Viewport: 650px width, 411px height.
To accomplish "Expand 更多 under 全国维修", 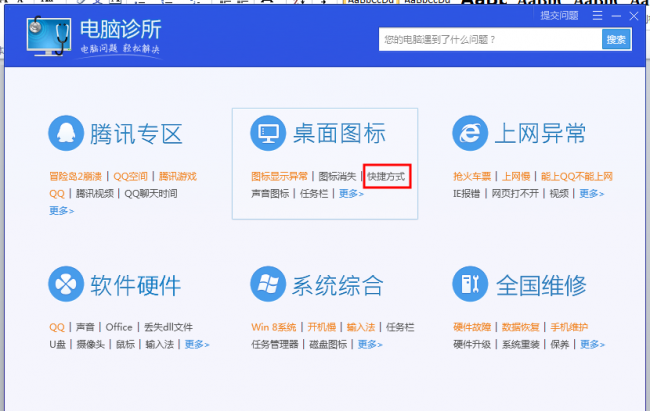I will 592,344.
